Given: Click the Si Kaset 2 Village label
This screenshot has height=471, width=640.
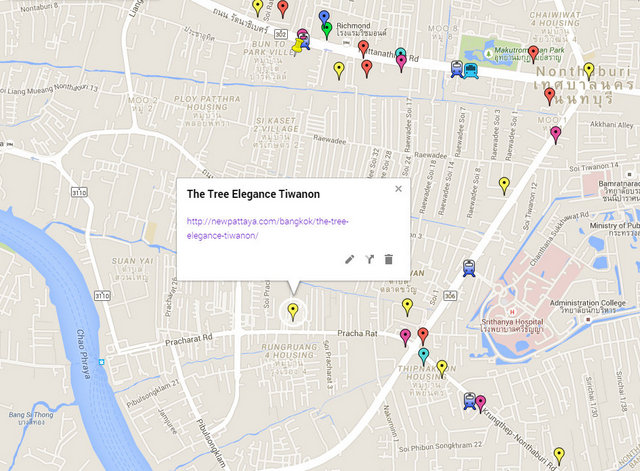Looking at the screenshot, I should tap(276, 133).
